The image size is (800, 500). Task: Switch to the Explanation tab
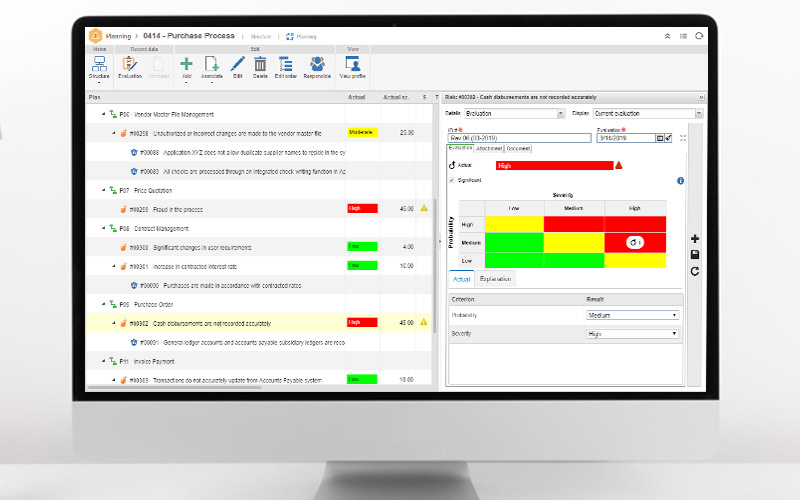(496, 279)
